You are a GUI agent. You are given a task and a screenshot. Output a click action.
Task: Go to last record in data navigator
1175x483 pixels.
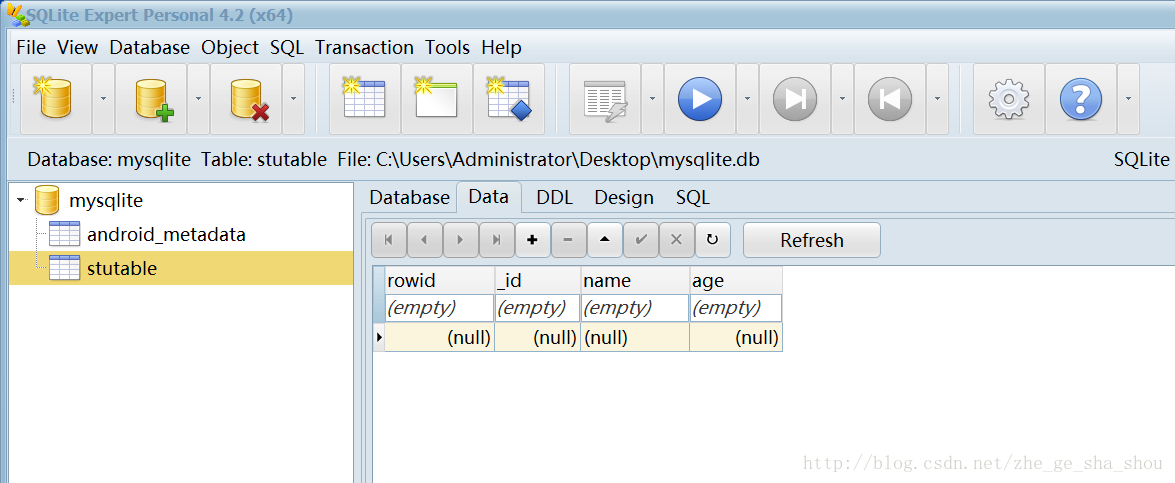(497, 240)
